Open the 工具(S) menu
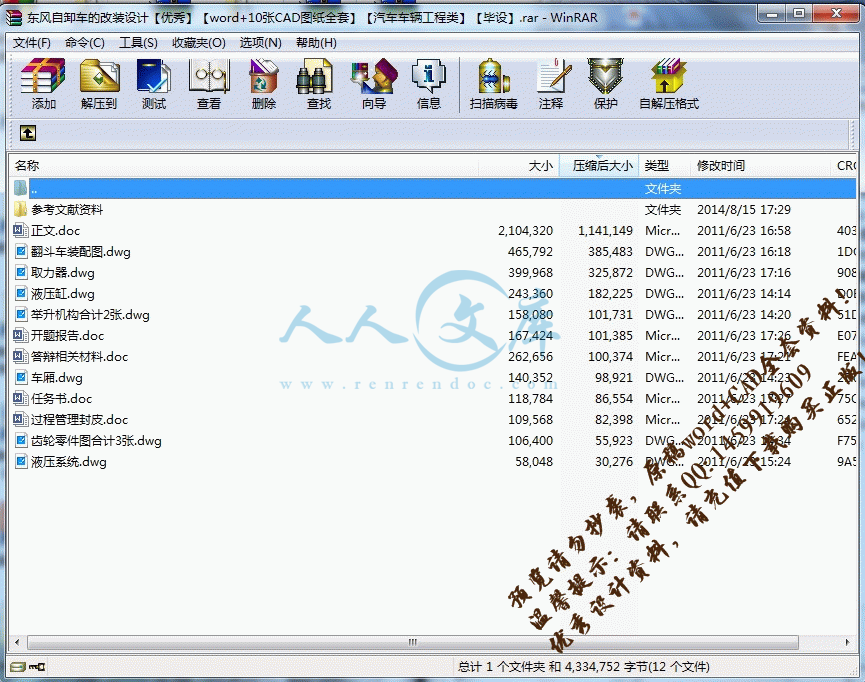The width and height of the screenshot is (865, 682). tap(138, 43)
